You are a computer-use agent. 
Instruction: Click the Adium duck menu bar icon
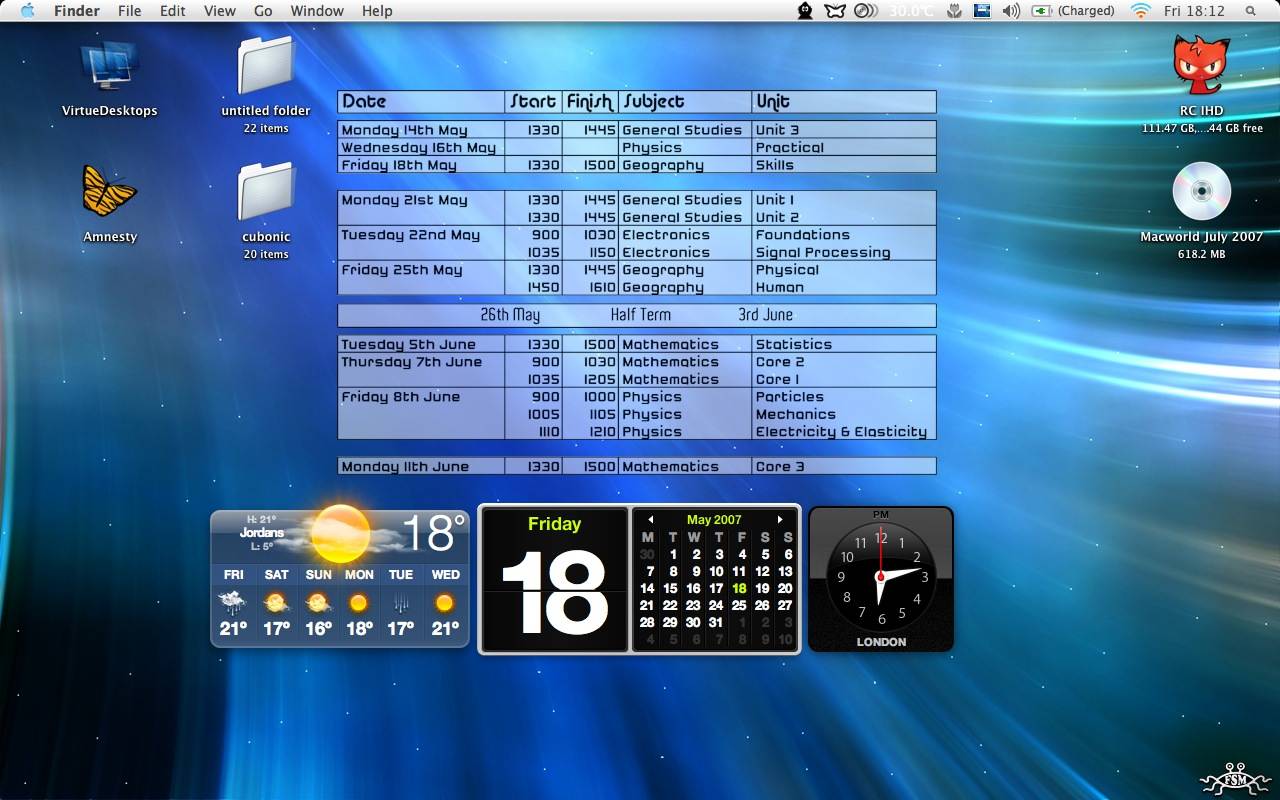(805, 11)
